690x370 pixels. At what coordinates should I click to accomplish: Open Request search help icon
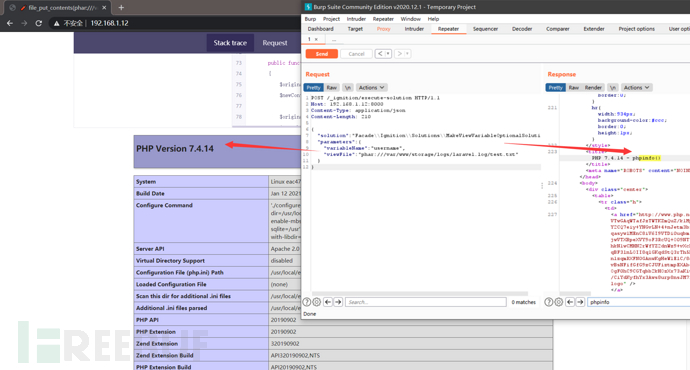tap(307, 302)
